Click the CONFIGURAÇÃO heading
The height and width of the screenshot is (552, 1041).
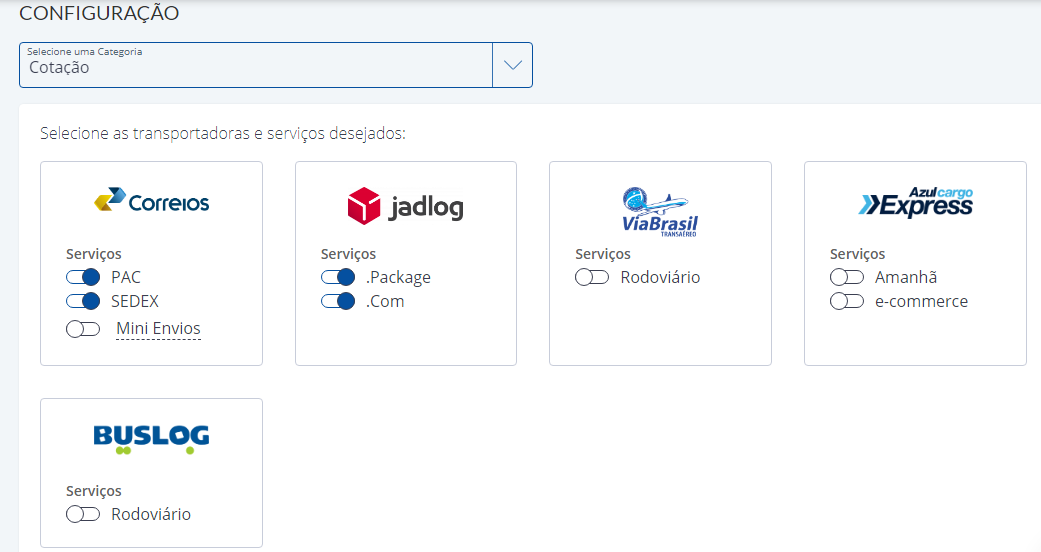click(x=99, y=13)
